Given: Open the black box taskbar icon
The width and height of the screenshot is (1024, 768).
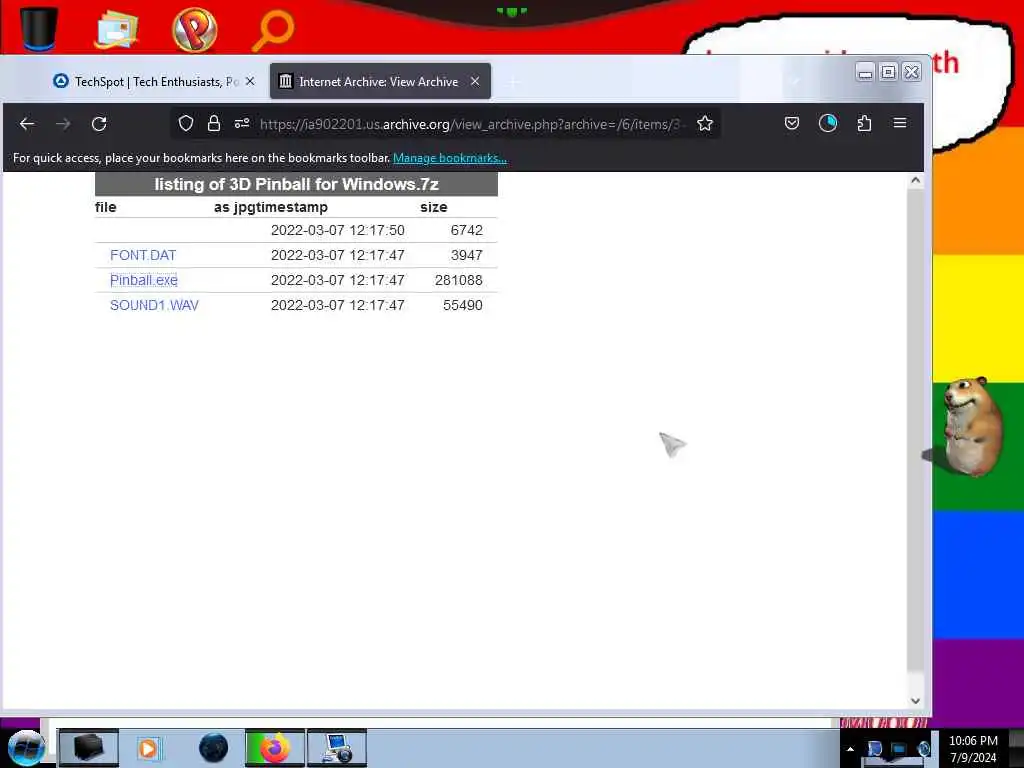Looking at the screenshot, I should pyautogui.click(x=89, y=748).
